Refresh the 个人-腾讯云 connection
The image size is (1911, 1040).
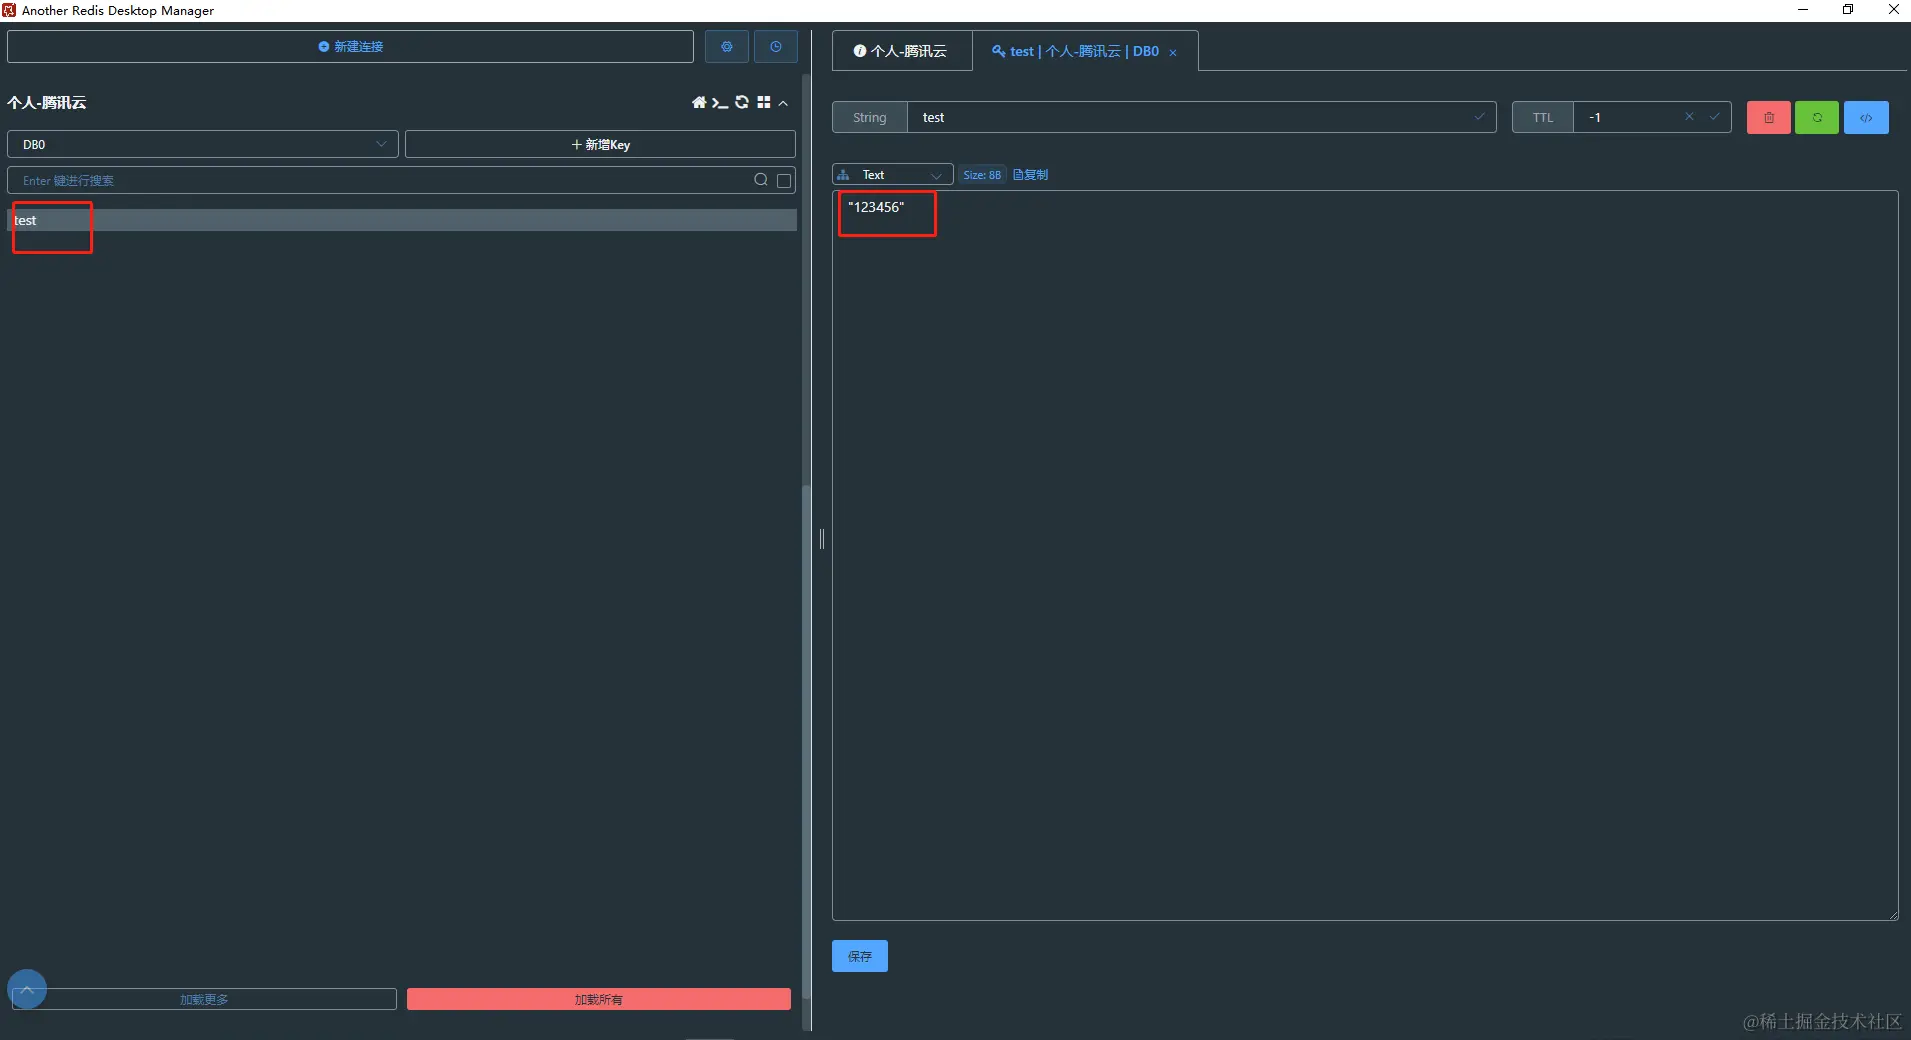[x=742, y=103]
